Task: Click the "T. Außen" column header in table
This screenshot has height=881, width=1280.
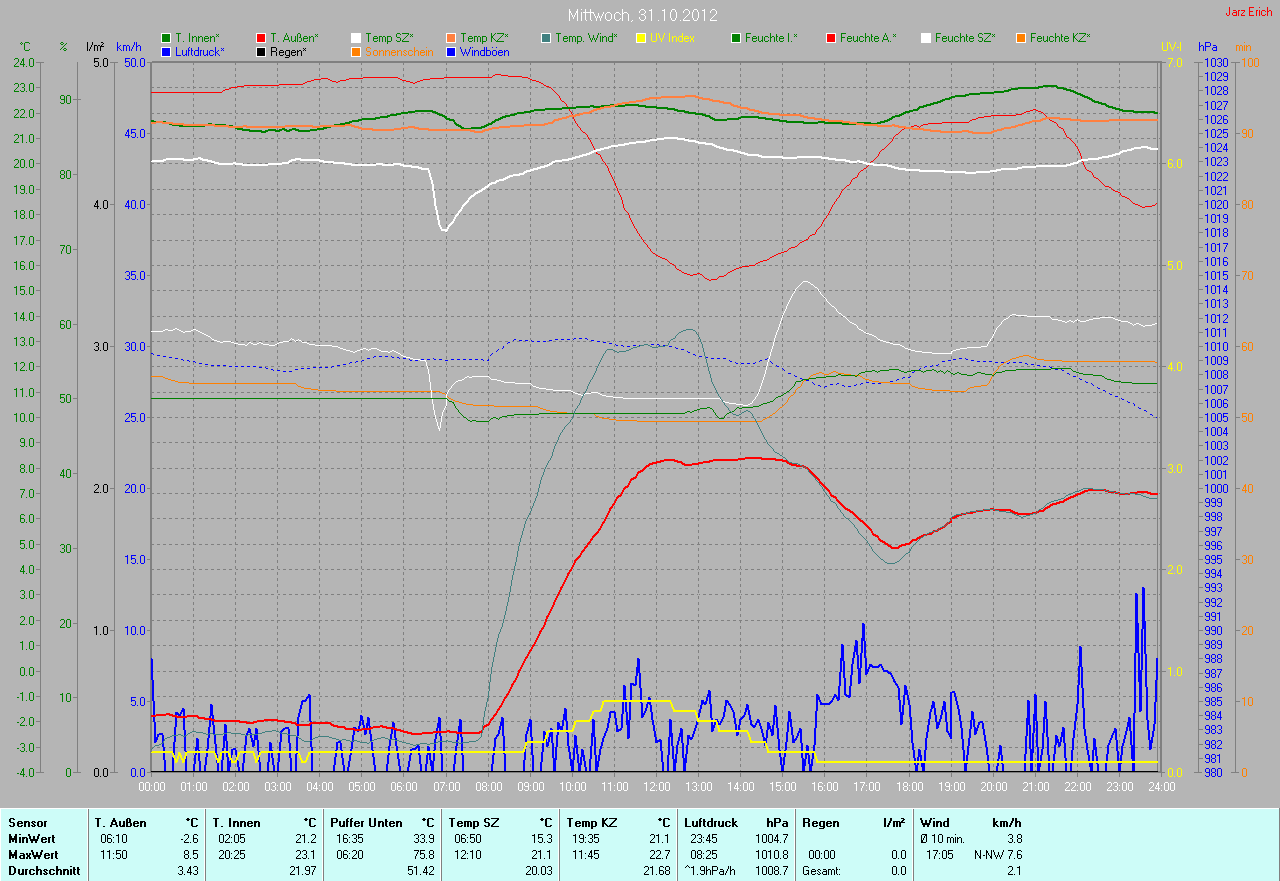Action: click(x=120, y=823)
